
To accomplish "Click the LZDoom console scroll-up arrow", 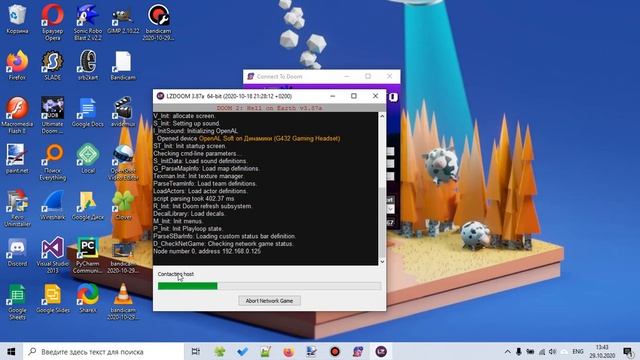I will 382,116.
